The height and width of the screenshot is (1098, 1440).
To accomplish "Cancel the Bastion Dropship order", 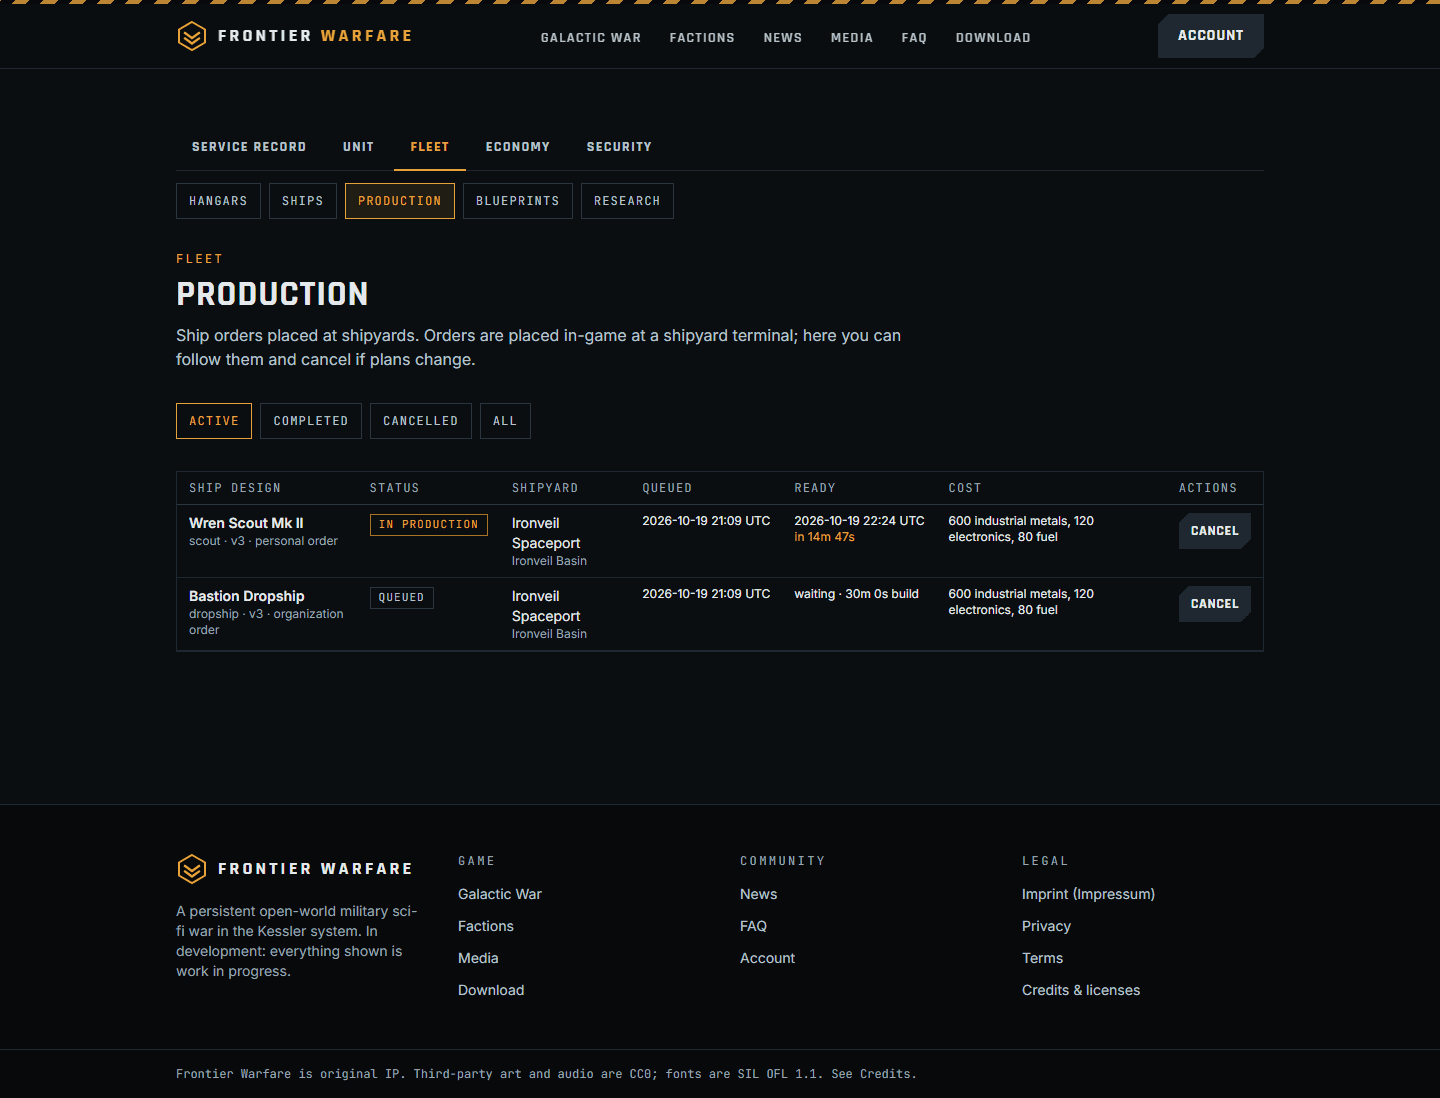I will click(1215, 604).
